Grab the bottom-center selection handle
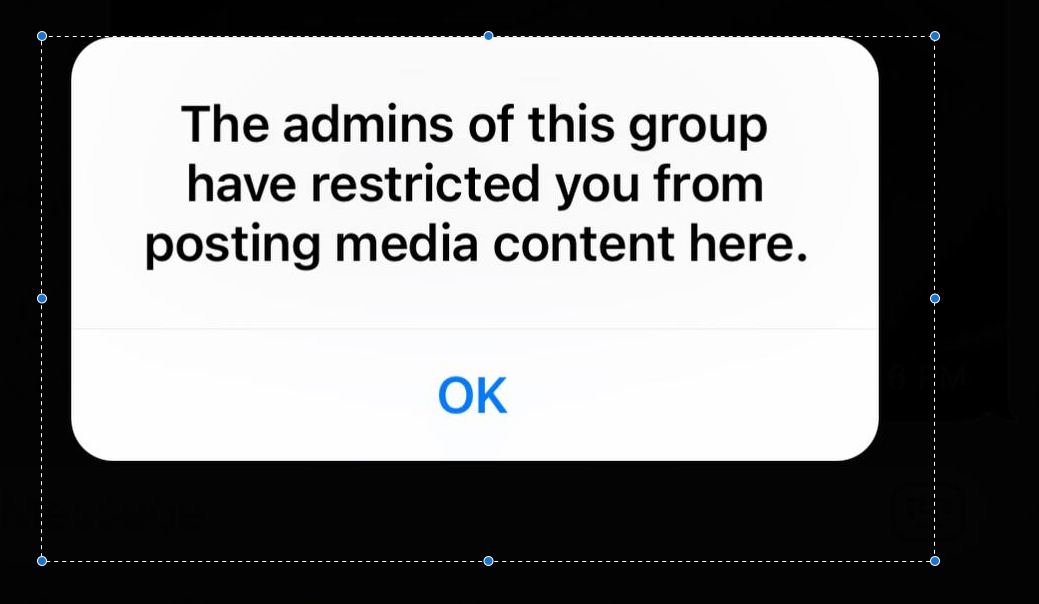1039x604 pixels. point(488,561)
